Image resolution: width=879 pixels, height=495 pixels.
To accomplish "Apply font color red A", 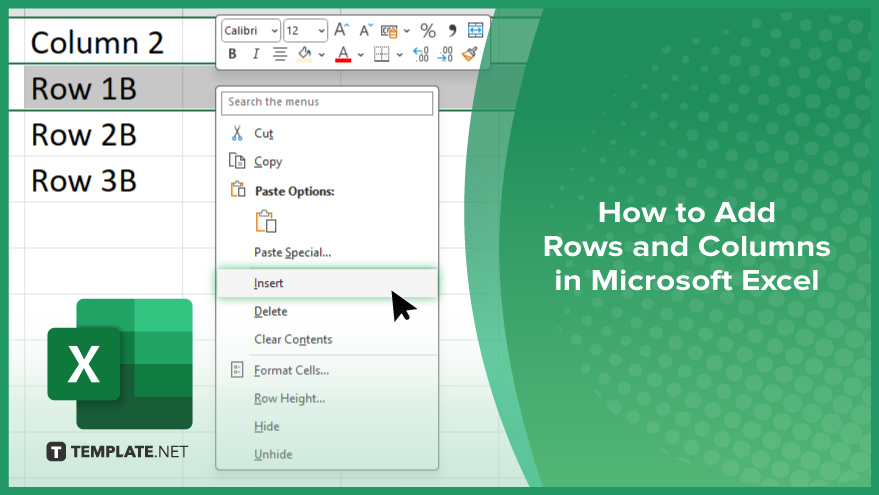I will (x=343, y=54).
